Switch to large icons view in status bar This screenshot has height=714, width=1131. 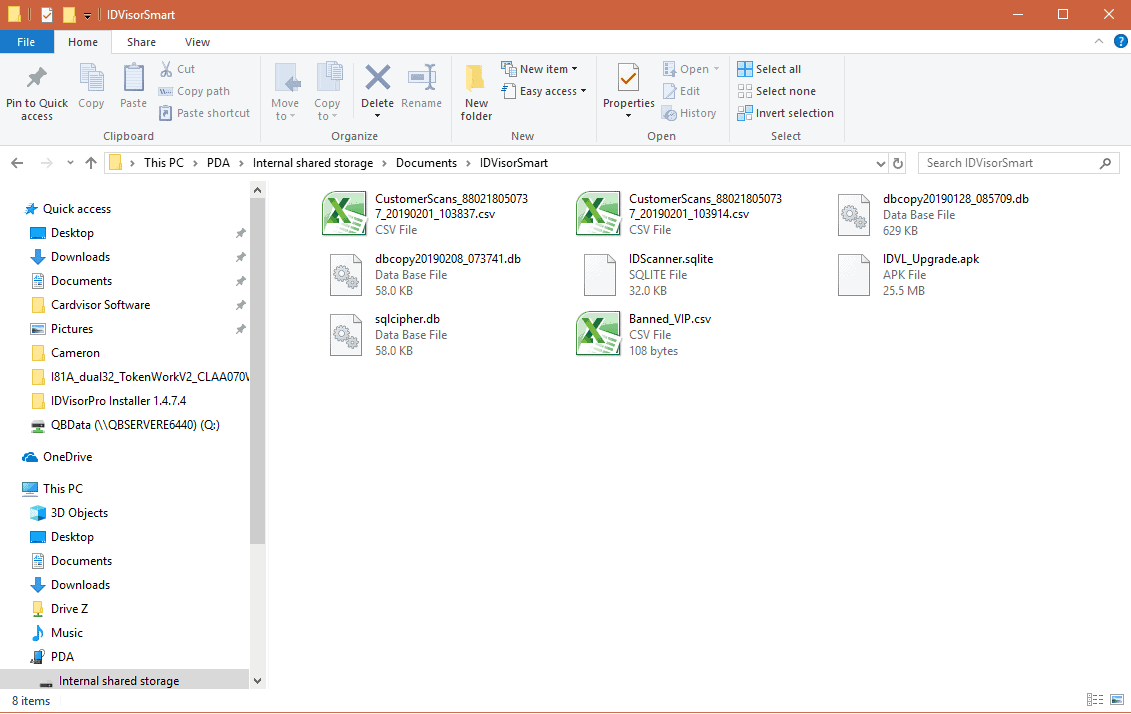tap(1115, 701)
